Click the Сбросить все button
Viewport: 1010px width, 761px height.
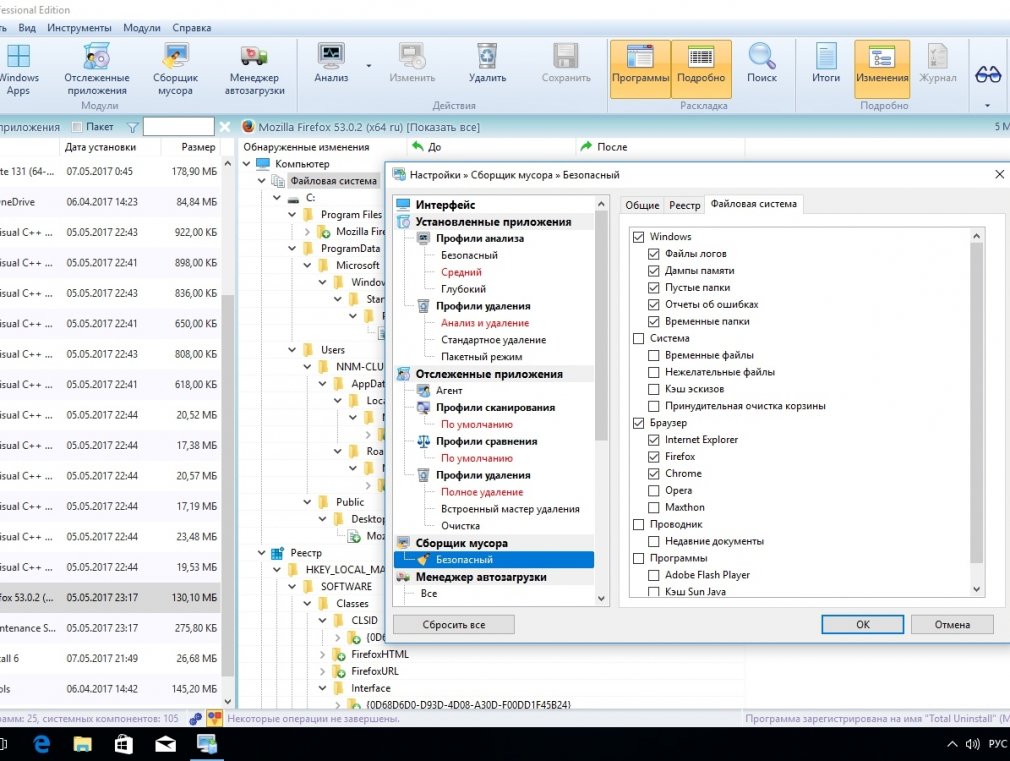pyautogui.click(x=453, y=624)
